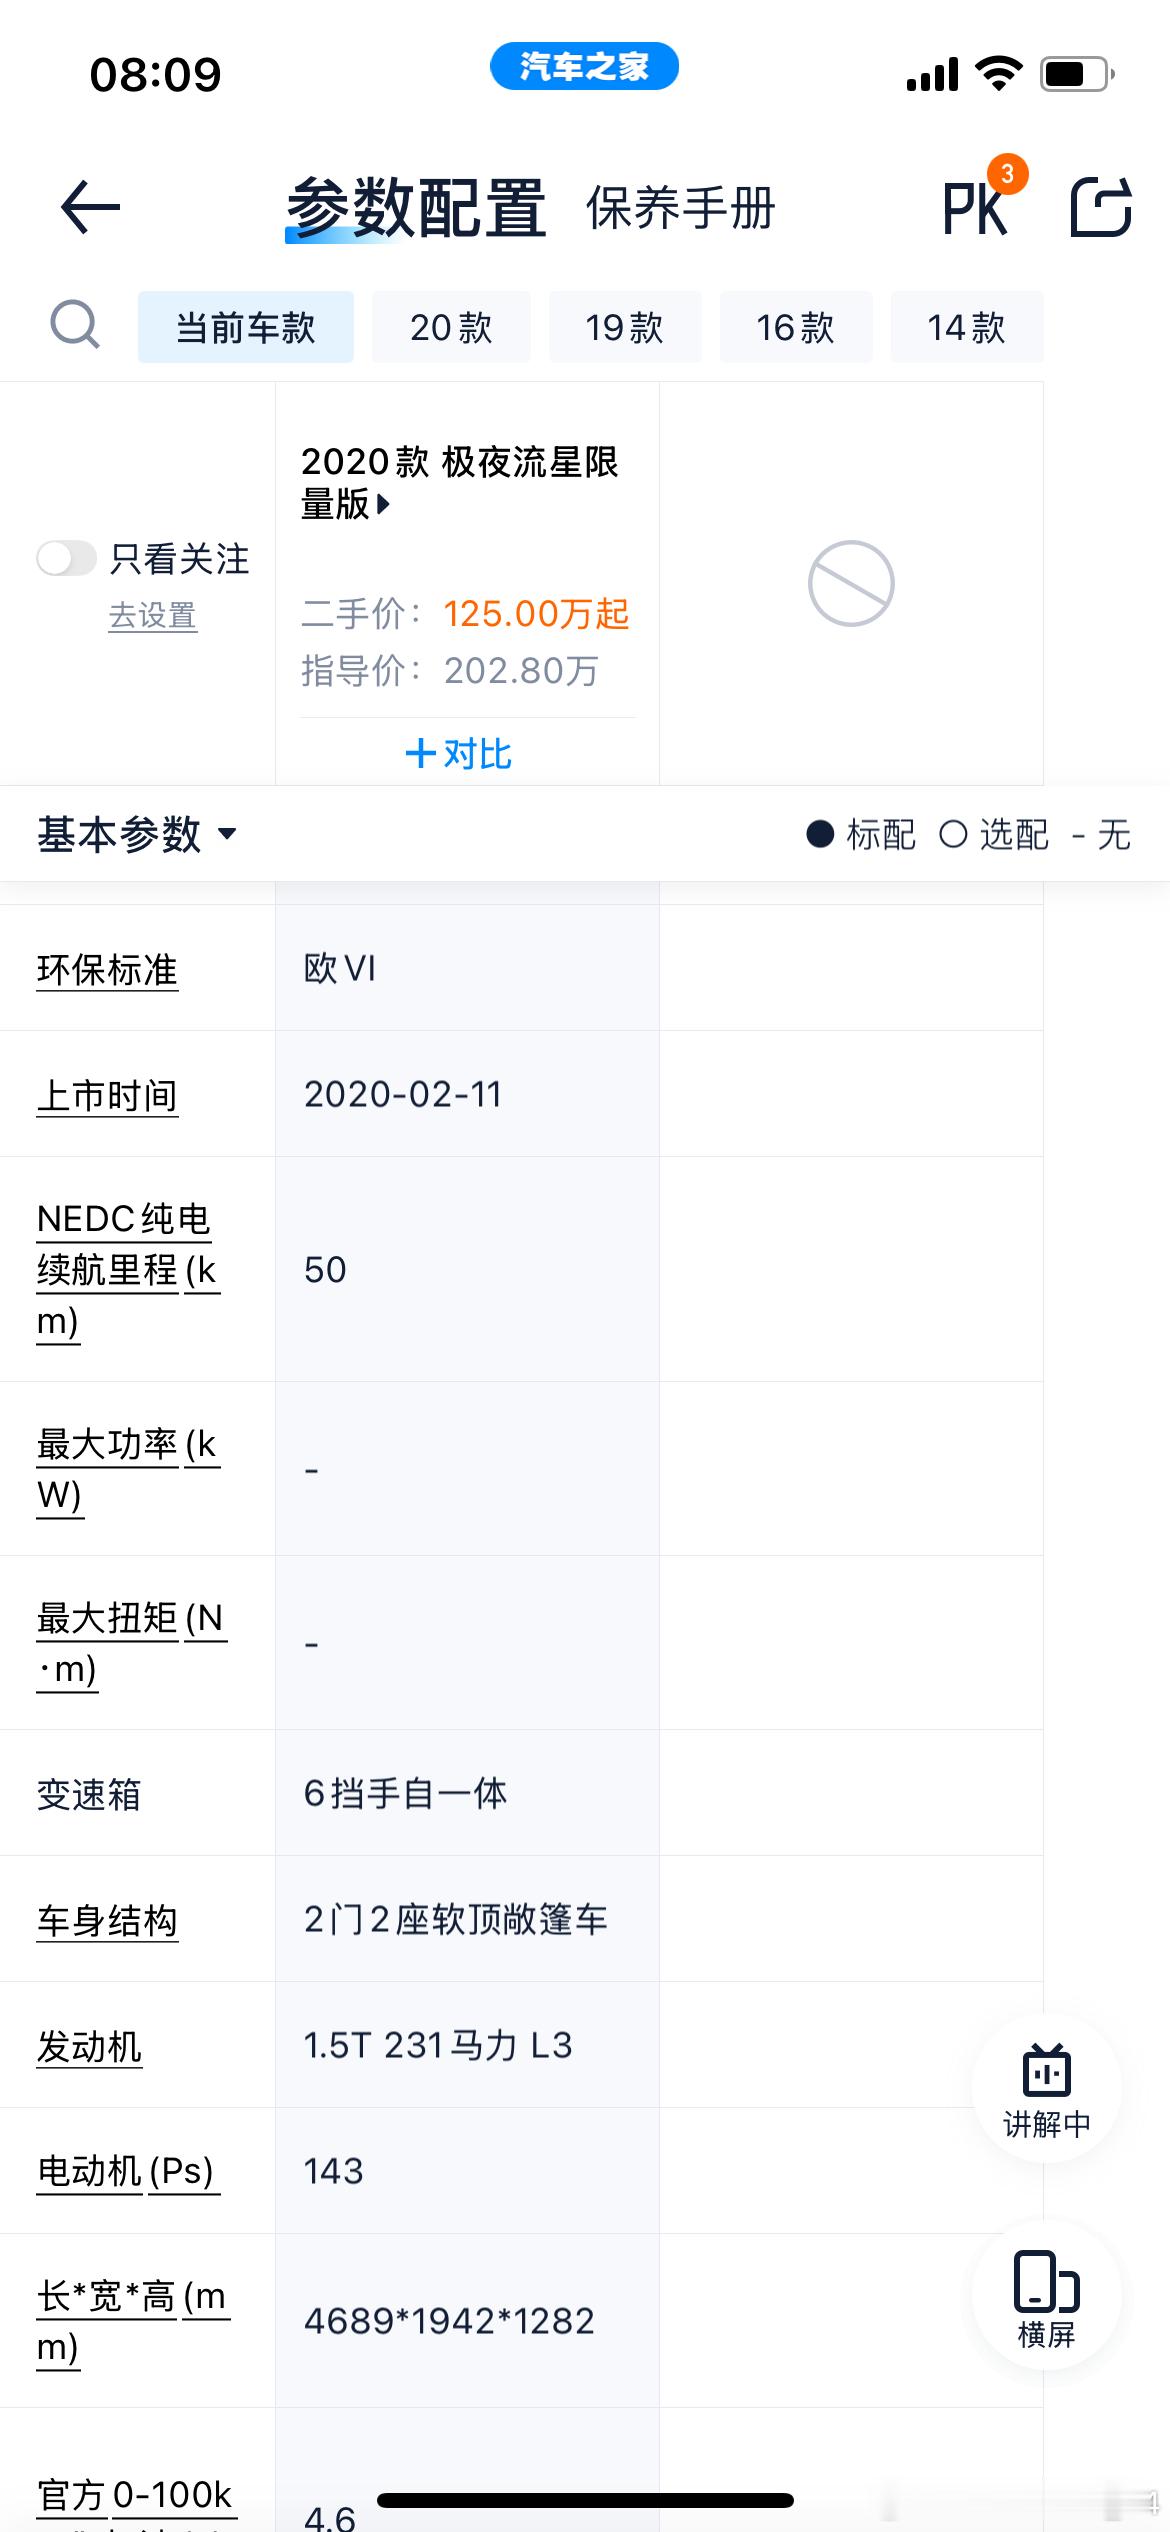Open the share icon at top right
The image size is (1170, 2532).
pyautogui.click(x=1100, y=208)
